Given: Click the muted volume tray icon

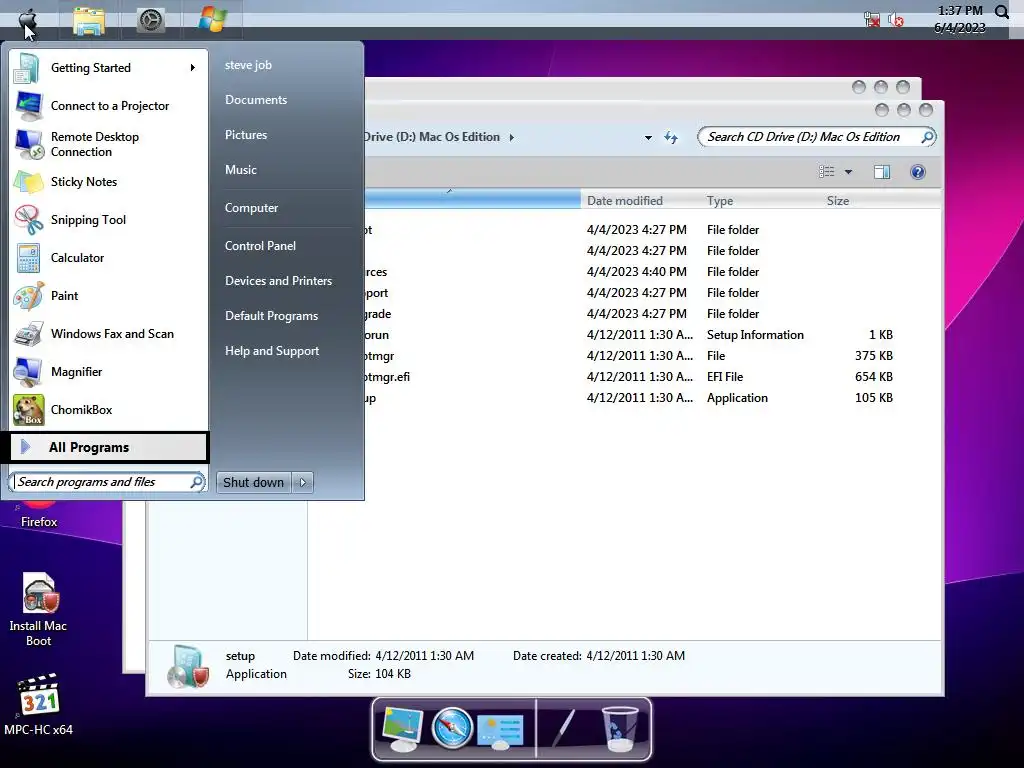Looking at the screenshot, I should (x=896, y=20).
